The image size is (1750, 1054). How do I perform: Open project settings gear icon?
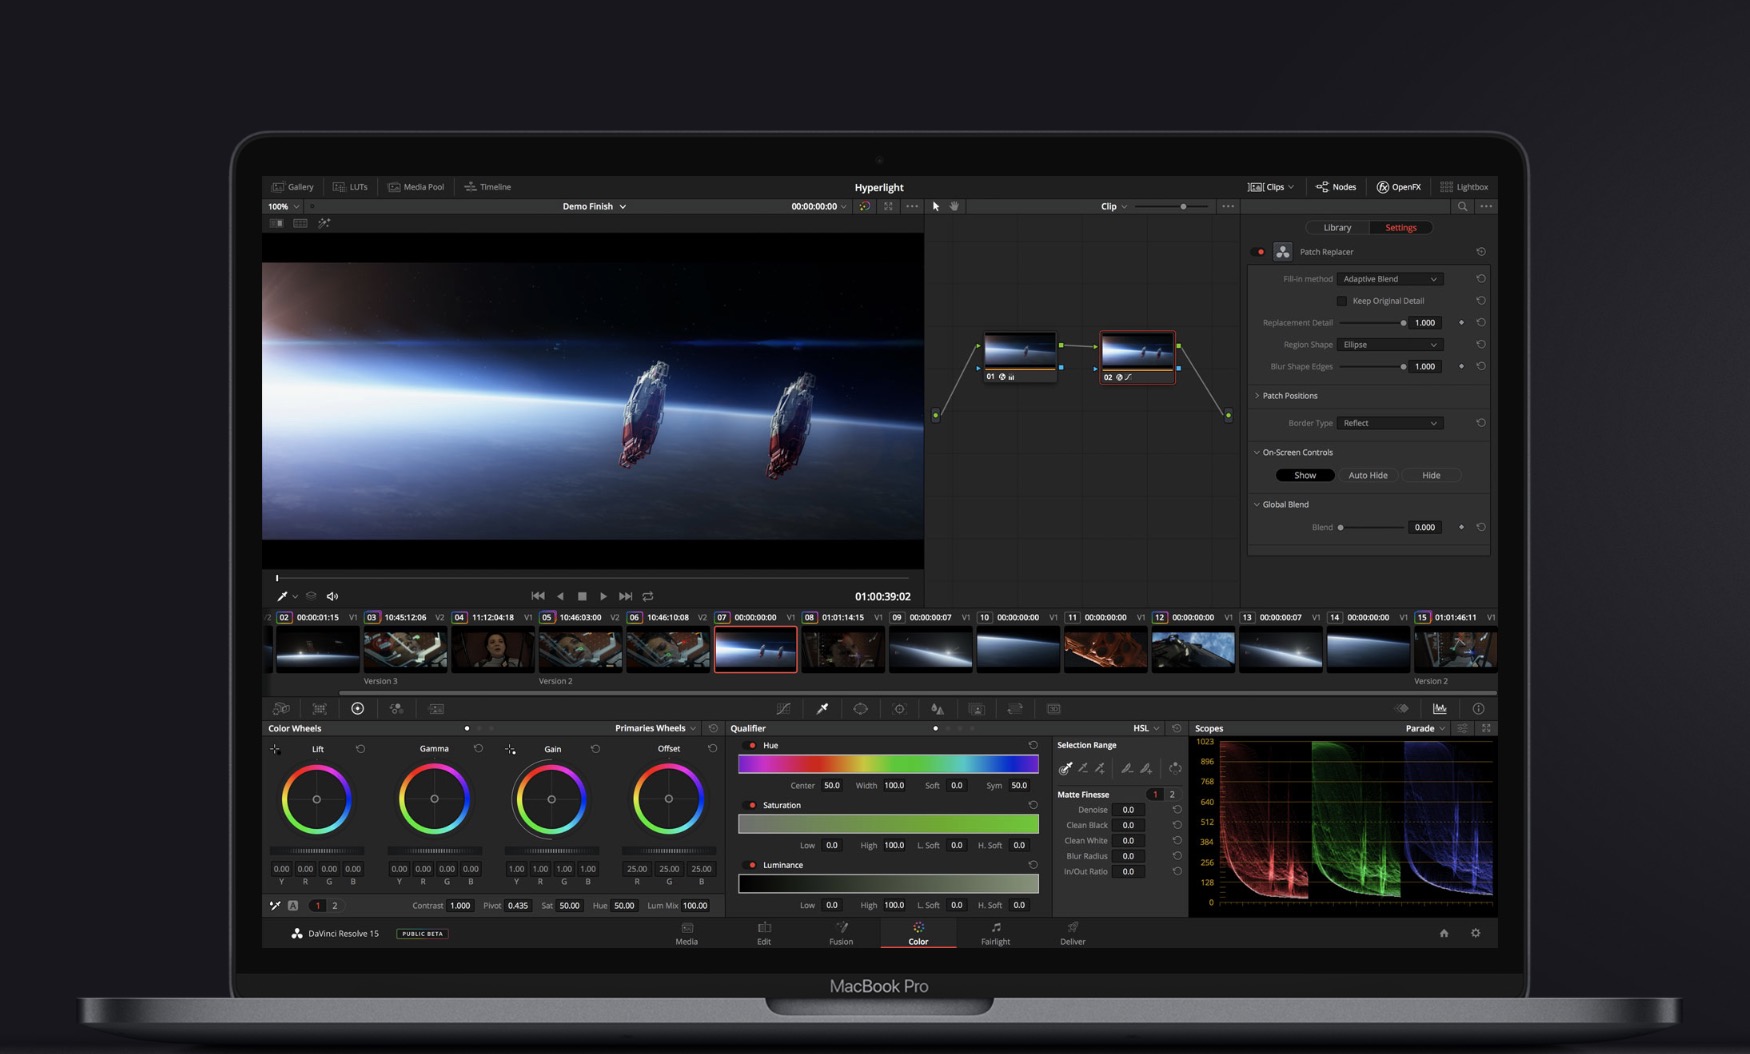1475,933
